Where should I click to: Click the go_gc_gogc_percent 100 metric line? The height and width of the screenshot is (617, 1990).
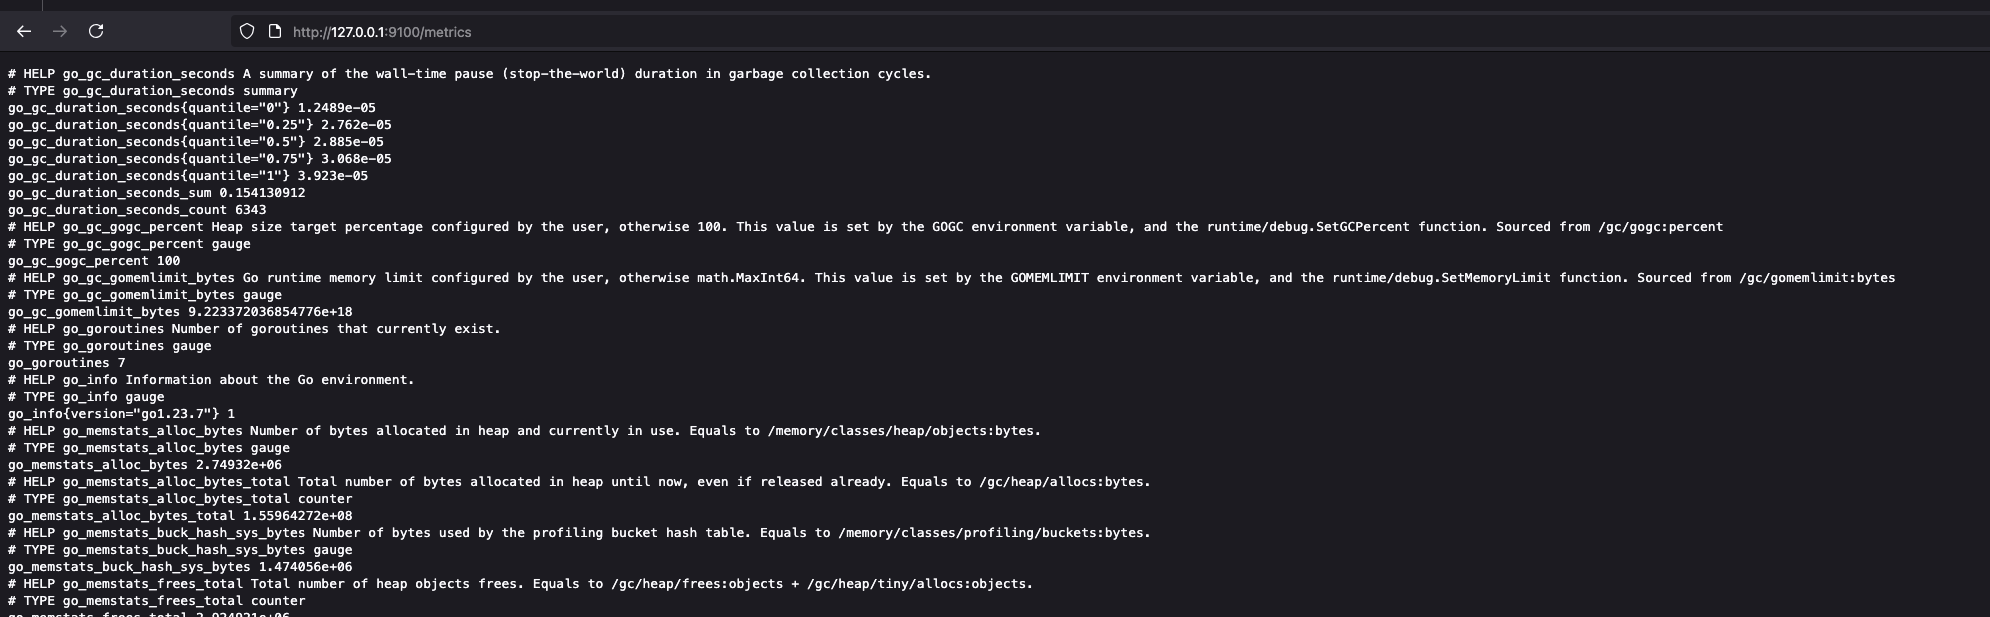click(94, 261)
